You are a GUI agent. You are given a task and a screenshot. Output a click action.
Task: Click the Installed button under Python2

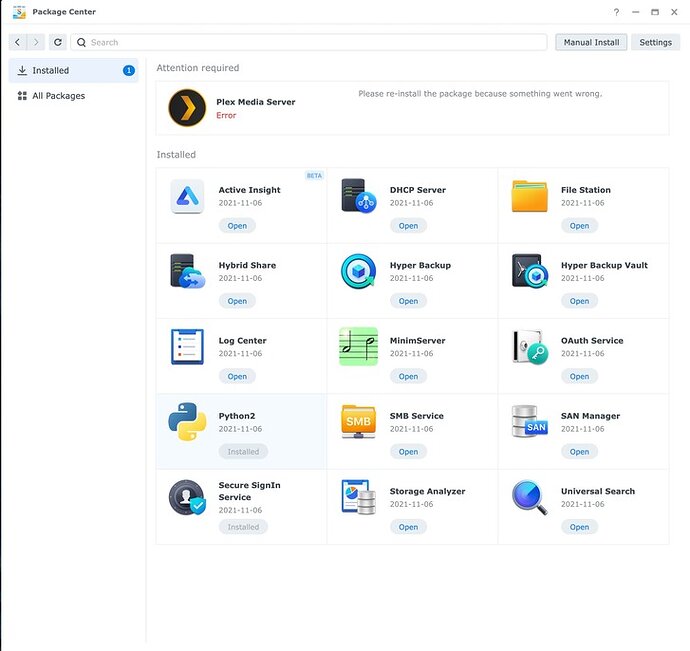tap(243, 452)
